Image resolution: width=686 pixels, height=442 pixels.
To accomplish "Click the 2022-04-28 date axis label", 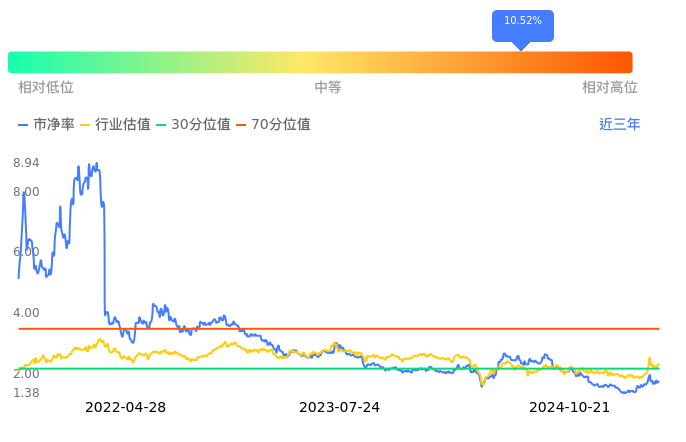I will point(125,407).
